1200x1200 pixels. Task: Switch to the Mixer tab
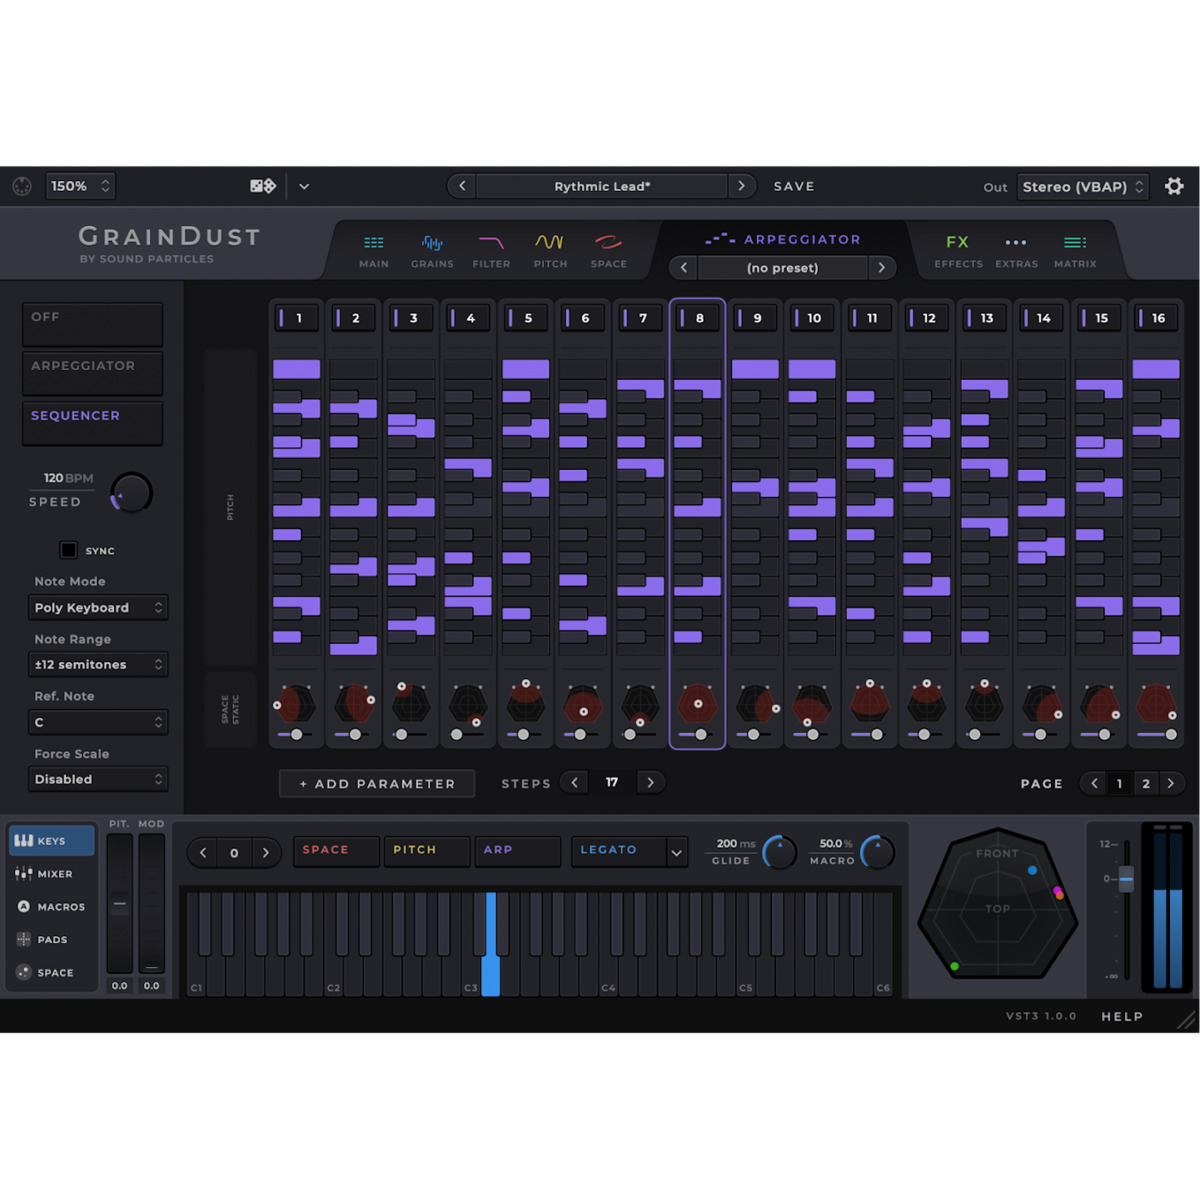[x=51, y=874]
